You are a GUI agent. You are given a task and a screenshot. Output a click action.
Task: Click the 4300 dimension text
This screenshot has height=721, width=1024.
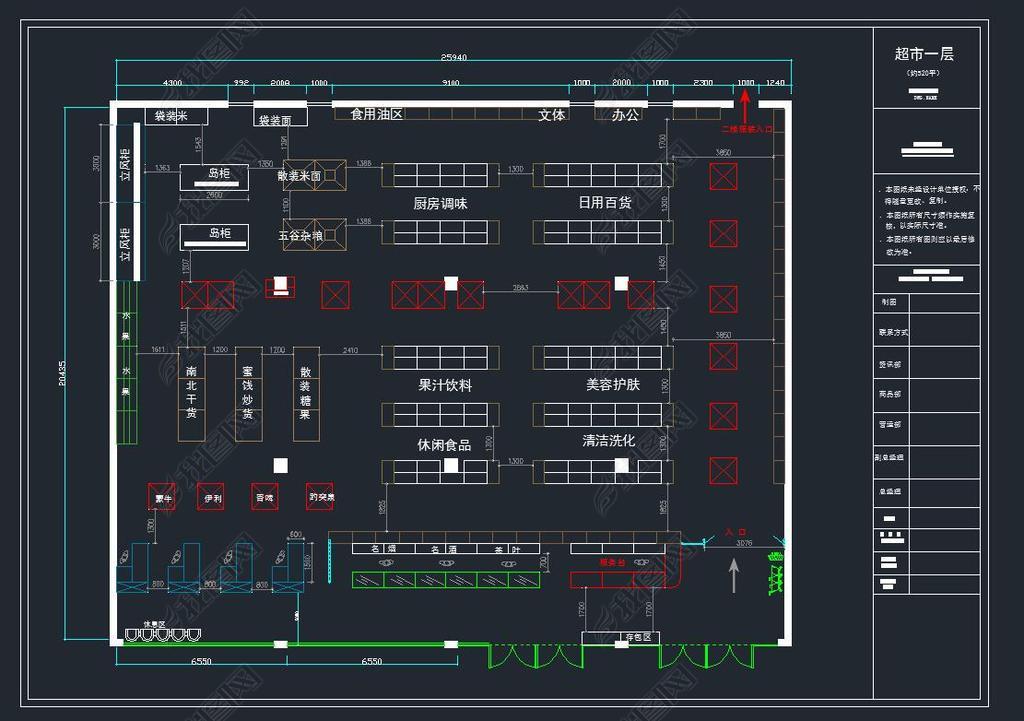[x=172, y=83]
